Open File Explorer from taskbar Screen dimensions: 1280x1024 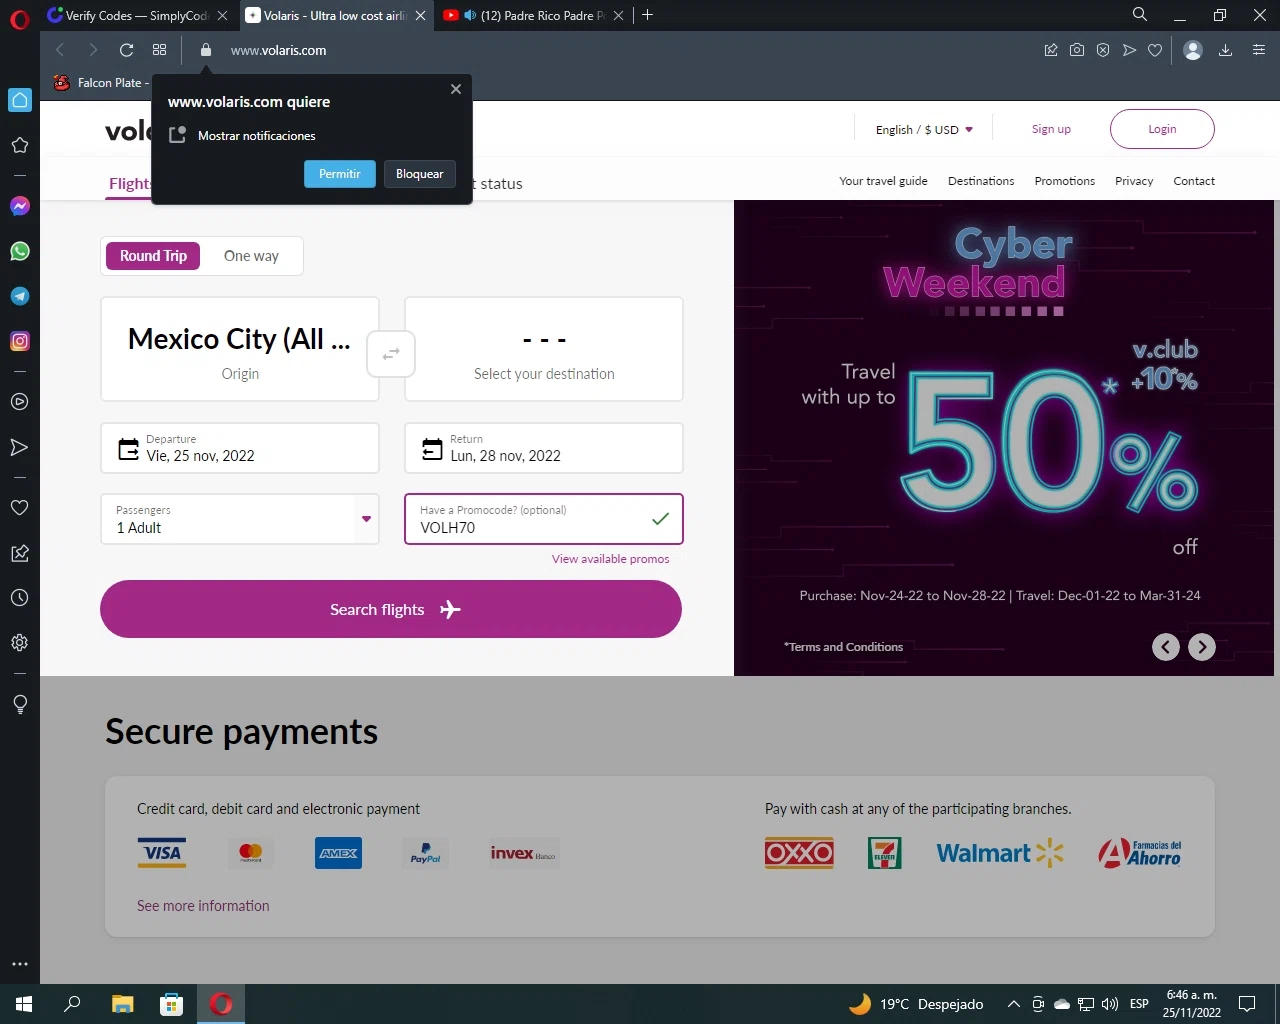[122, 1004]
